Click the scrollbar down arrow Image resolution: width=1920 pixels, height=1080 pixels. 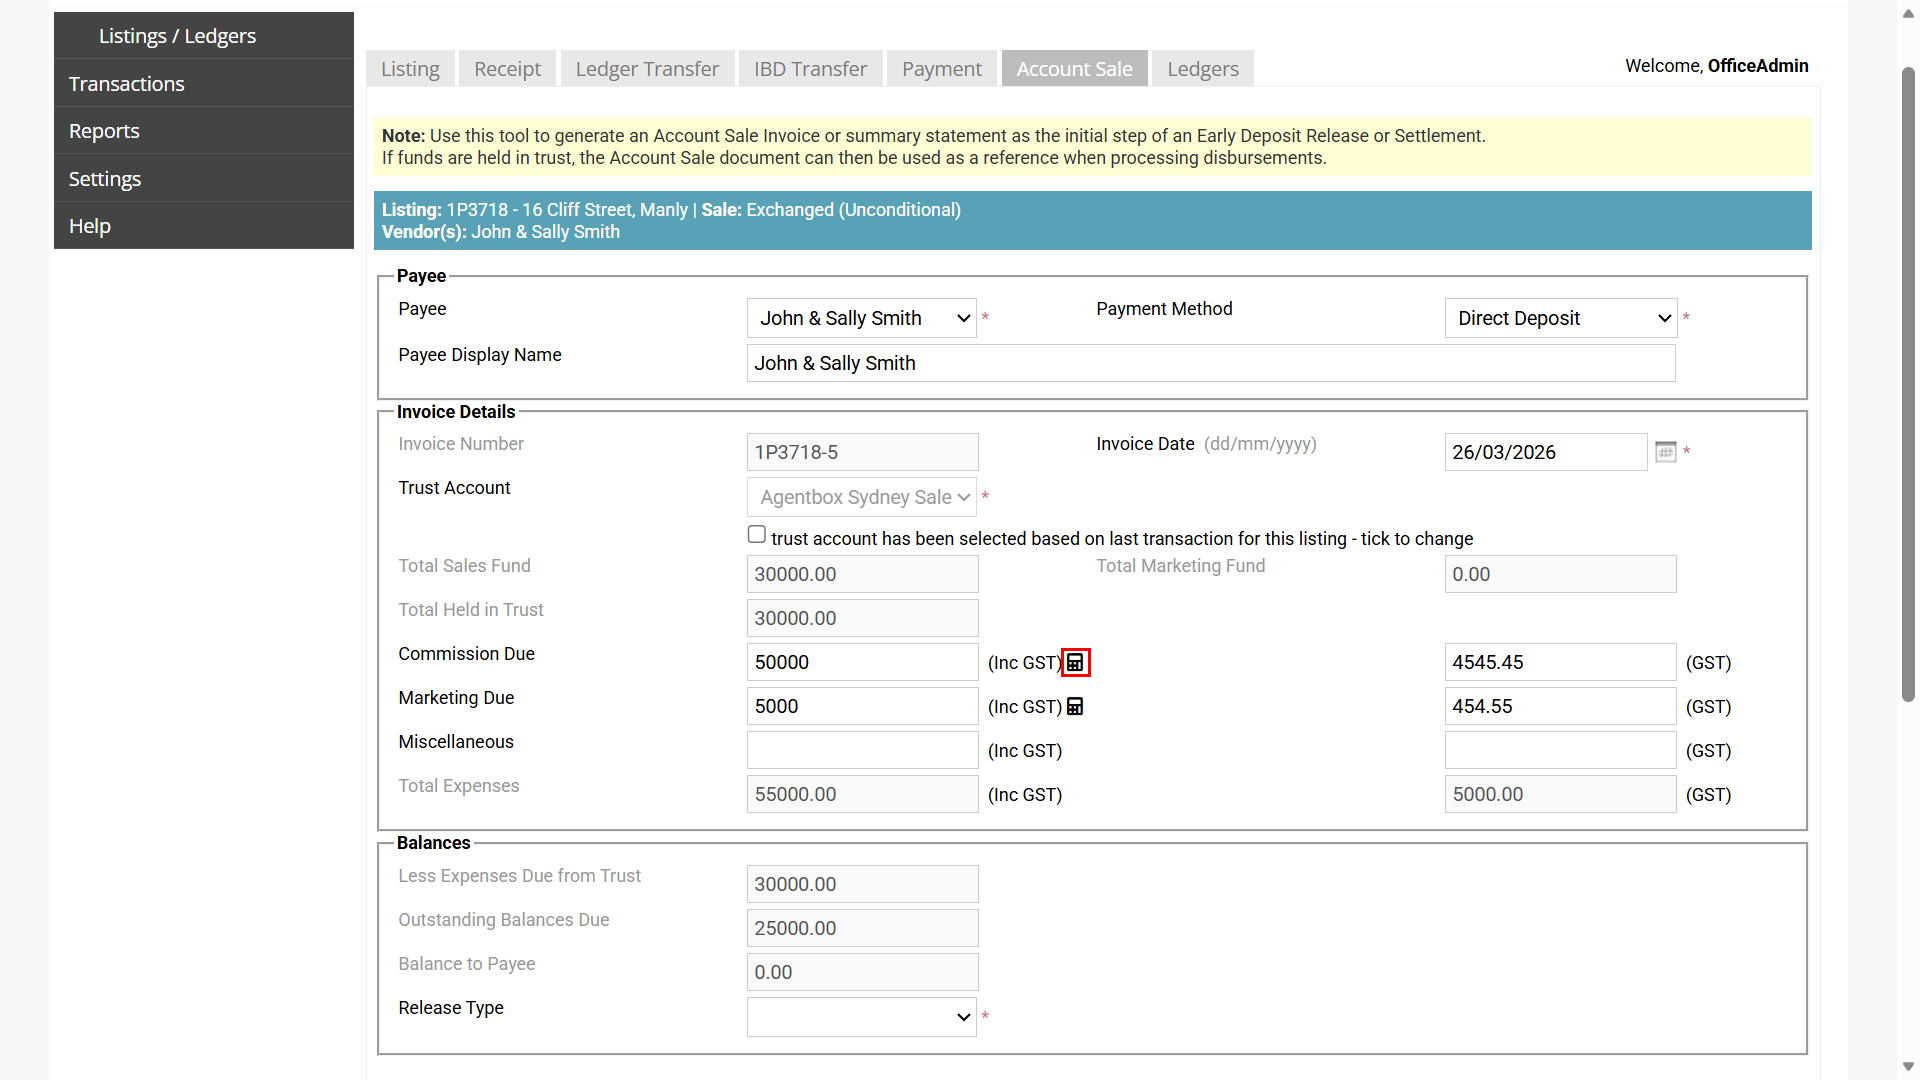coord(1908,1067)
